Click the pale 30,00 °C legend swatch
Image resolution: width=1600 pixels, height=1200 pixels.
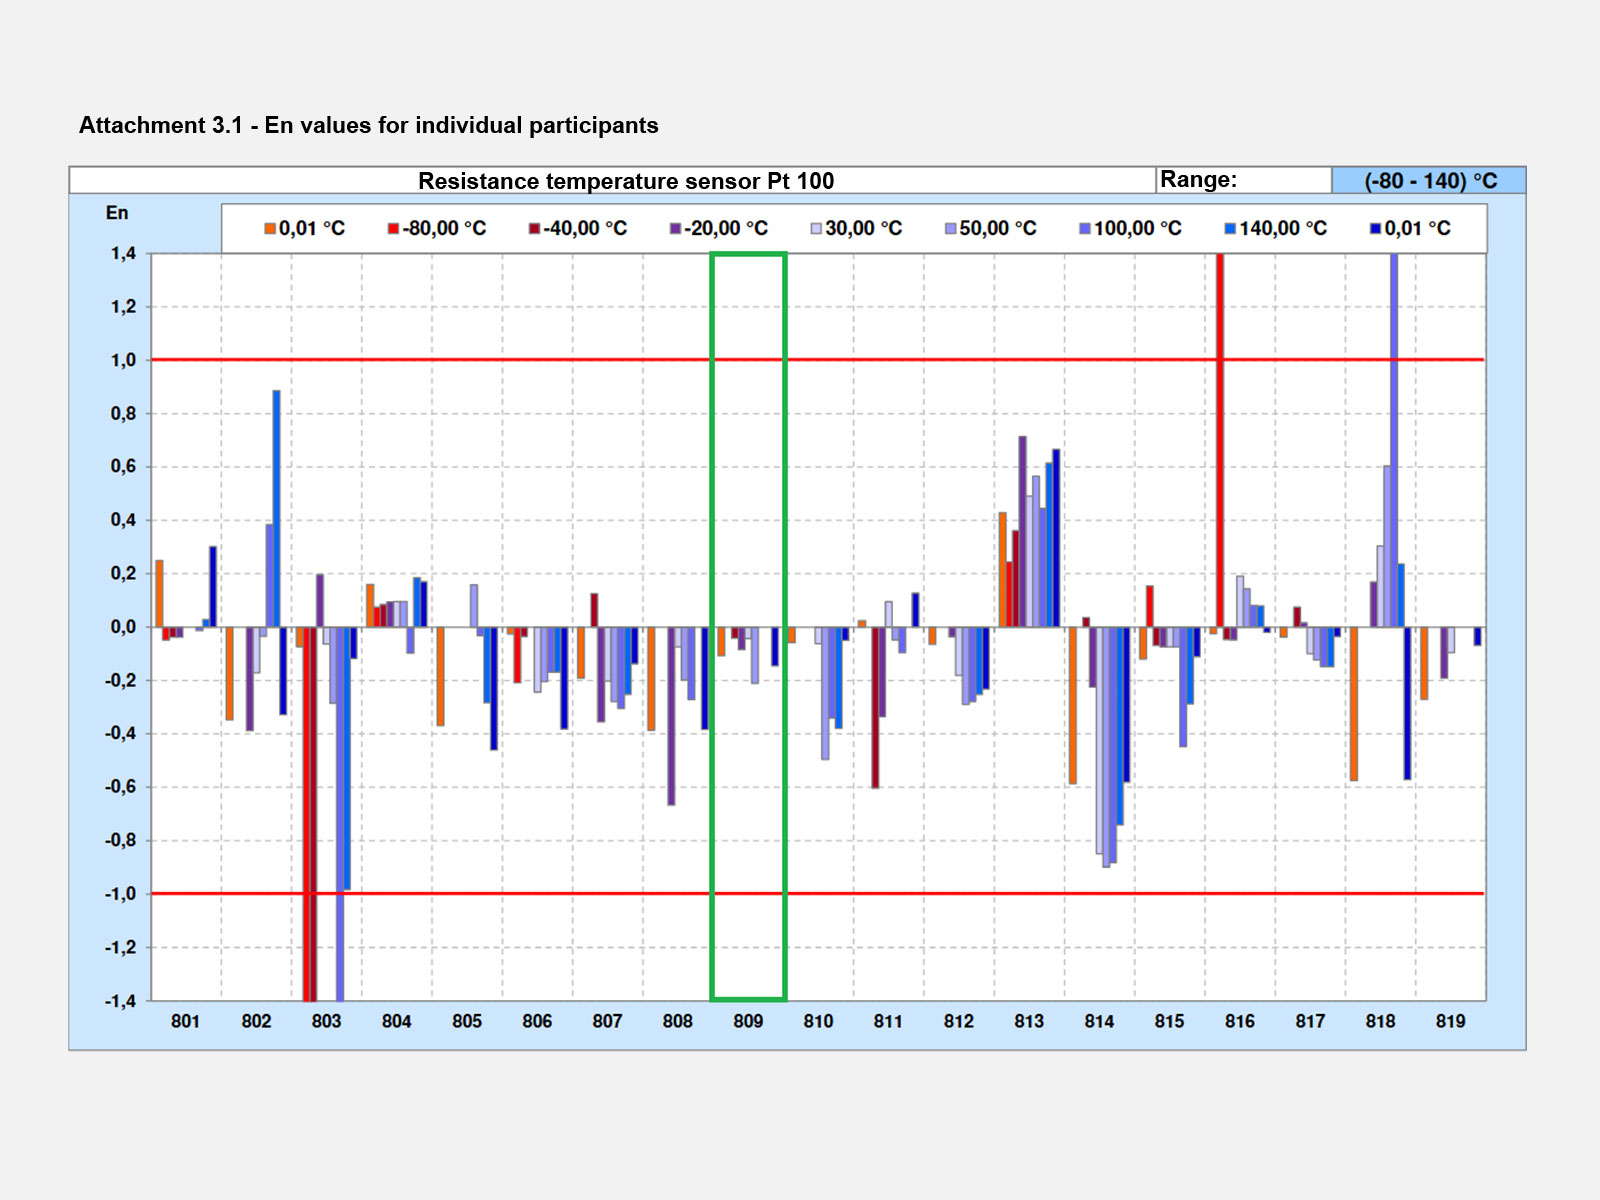(816, 229)
